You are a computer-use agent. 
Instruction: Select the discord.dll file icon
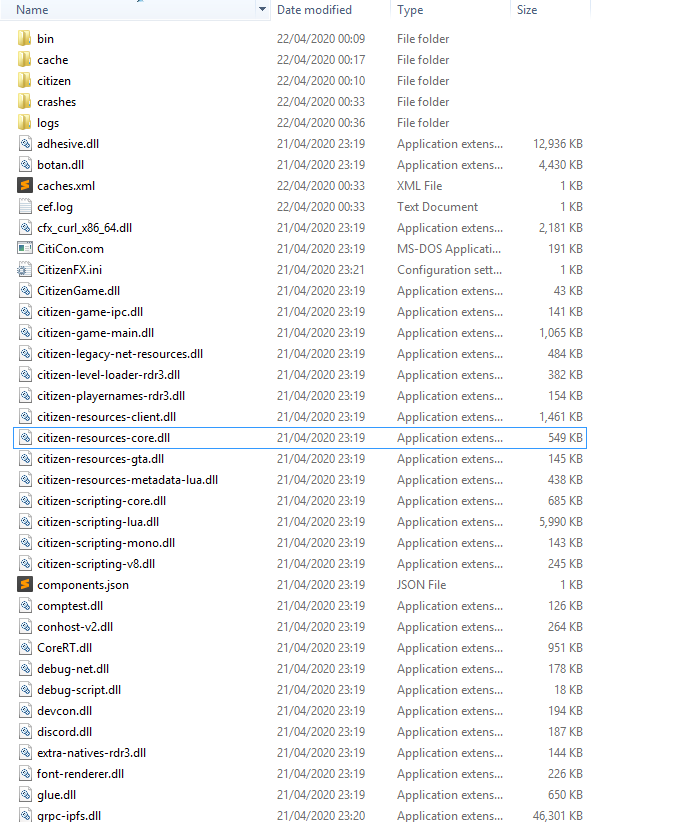25,732
